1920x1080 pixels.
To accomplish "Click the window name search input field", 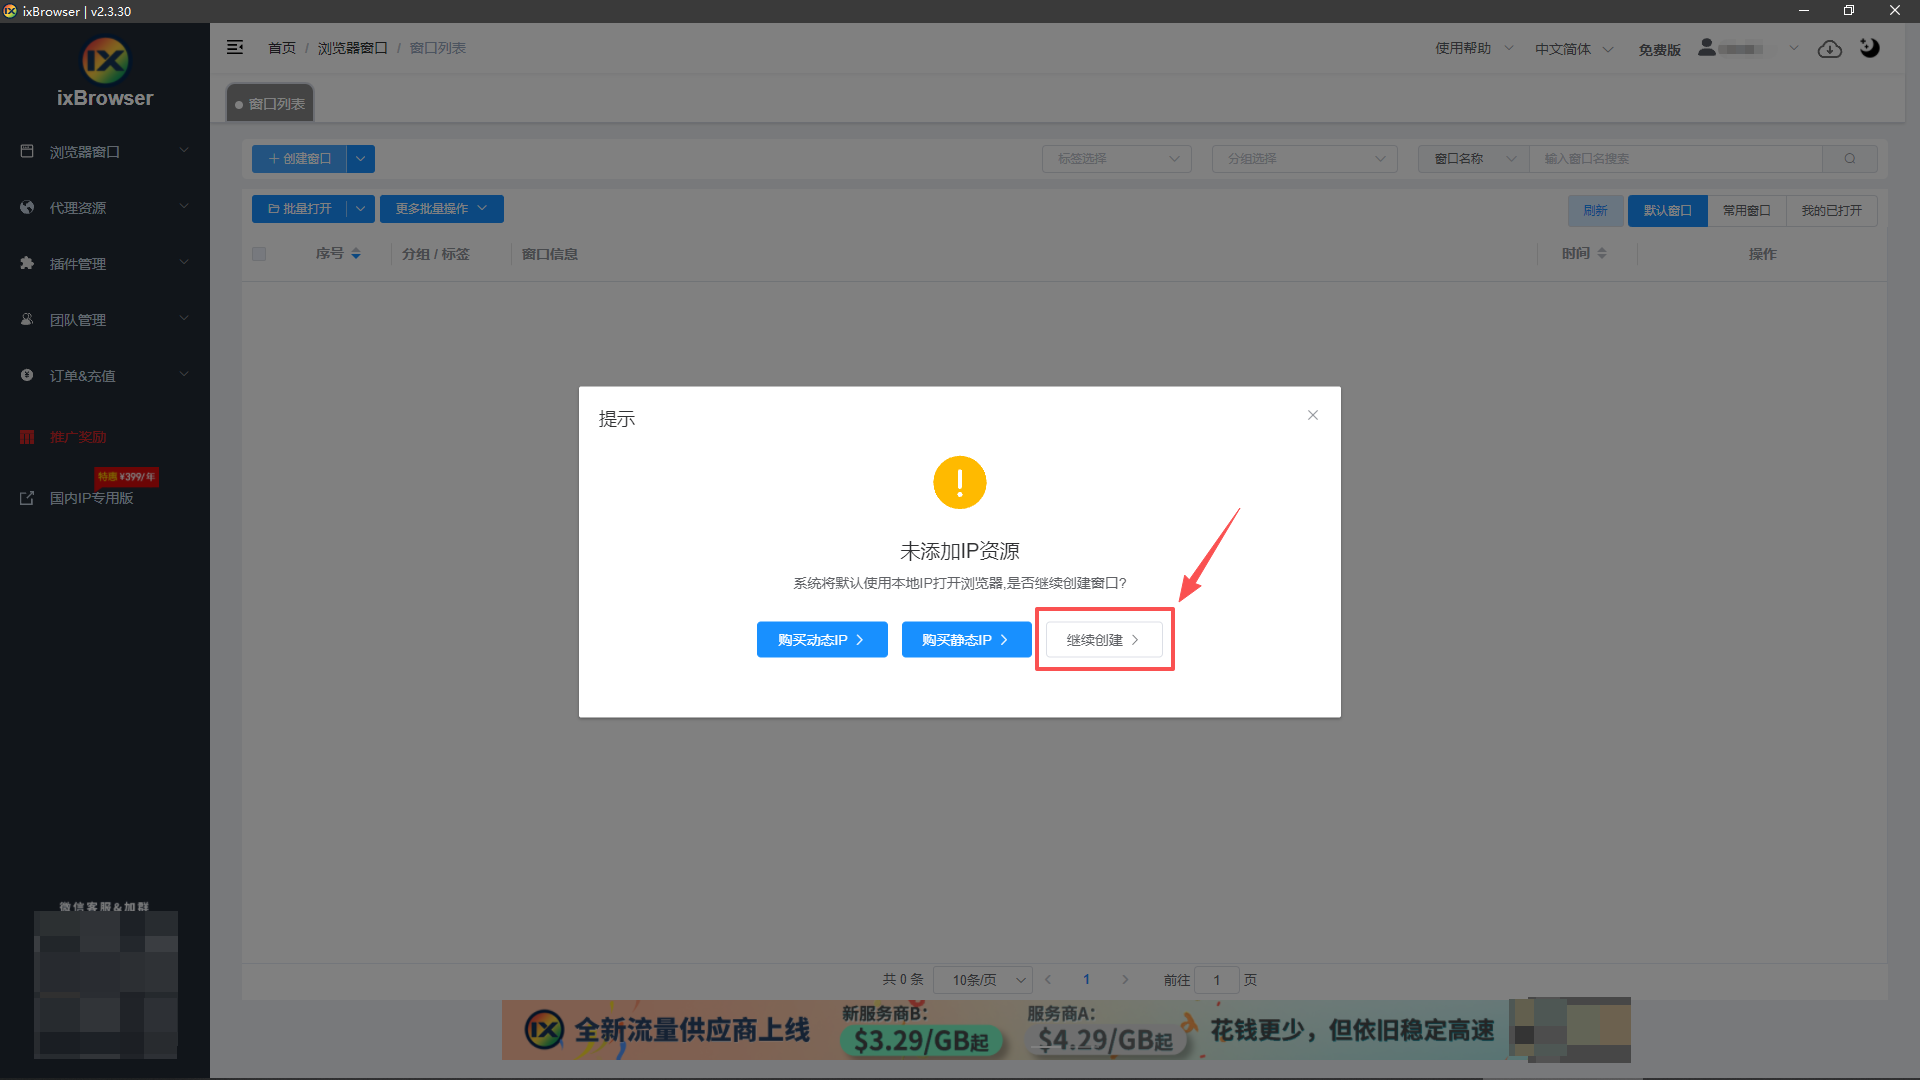I will pos(1676,158).
